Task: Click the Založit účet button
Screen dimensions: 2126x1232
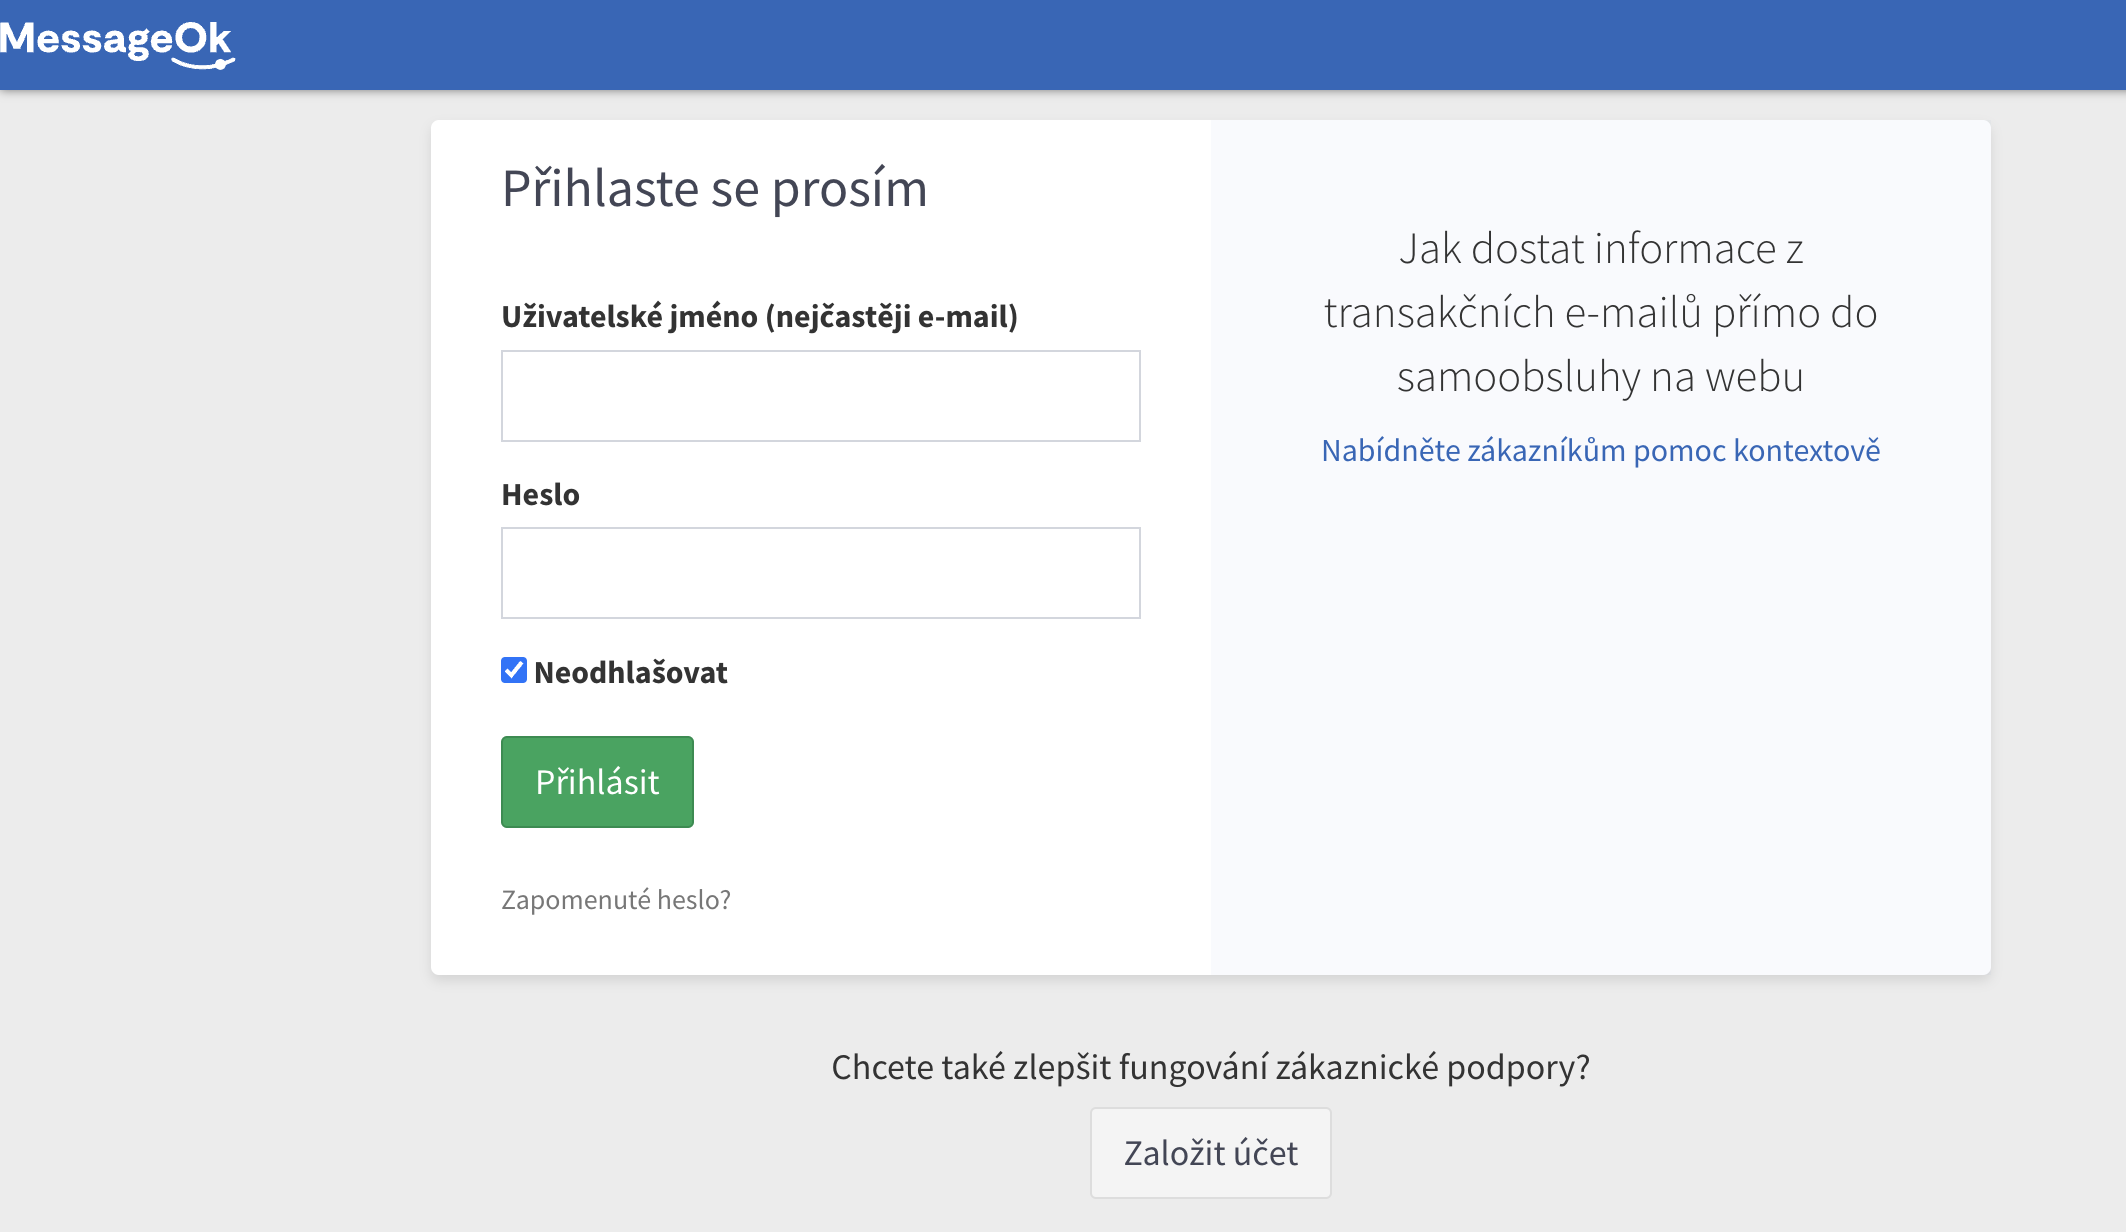Action: click(x=1210, y=1153)
